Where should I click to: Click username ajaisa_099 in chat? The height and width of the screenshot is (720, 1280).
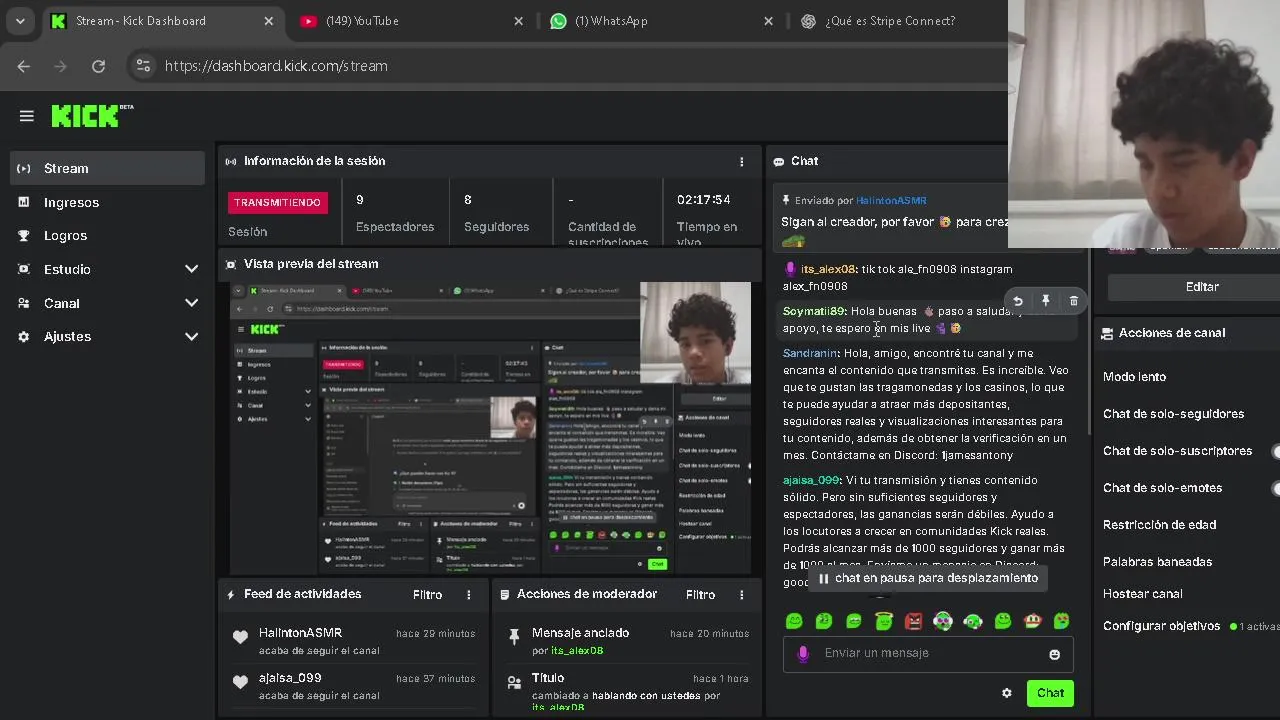pos(811,480)
